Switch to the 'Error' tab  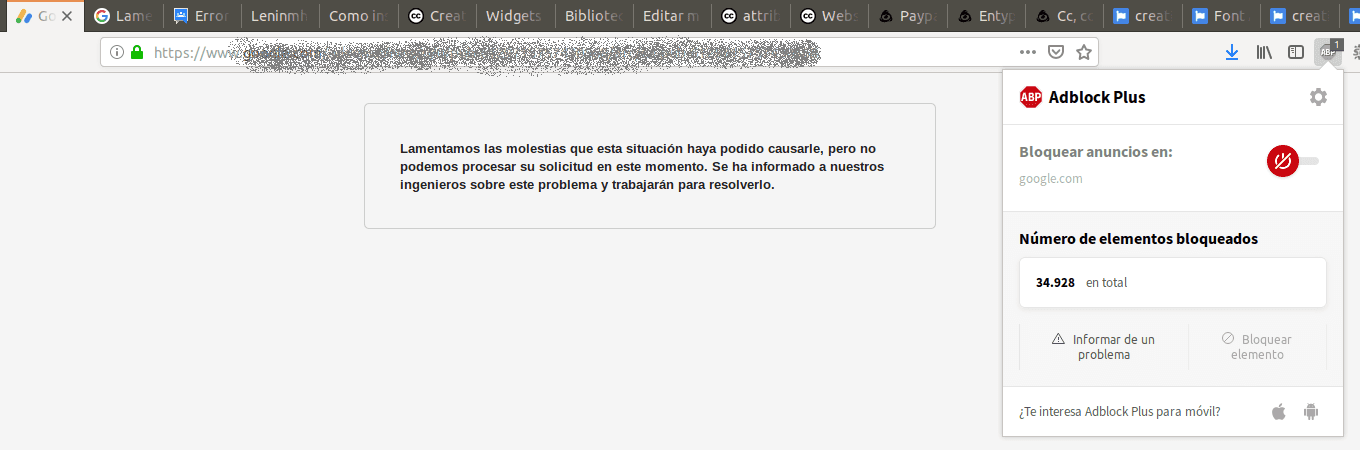pyautogui.click(x=202, y=16)
